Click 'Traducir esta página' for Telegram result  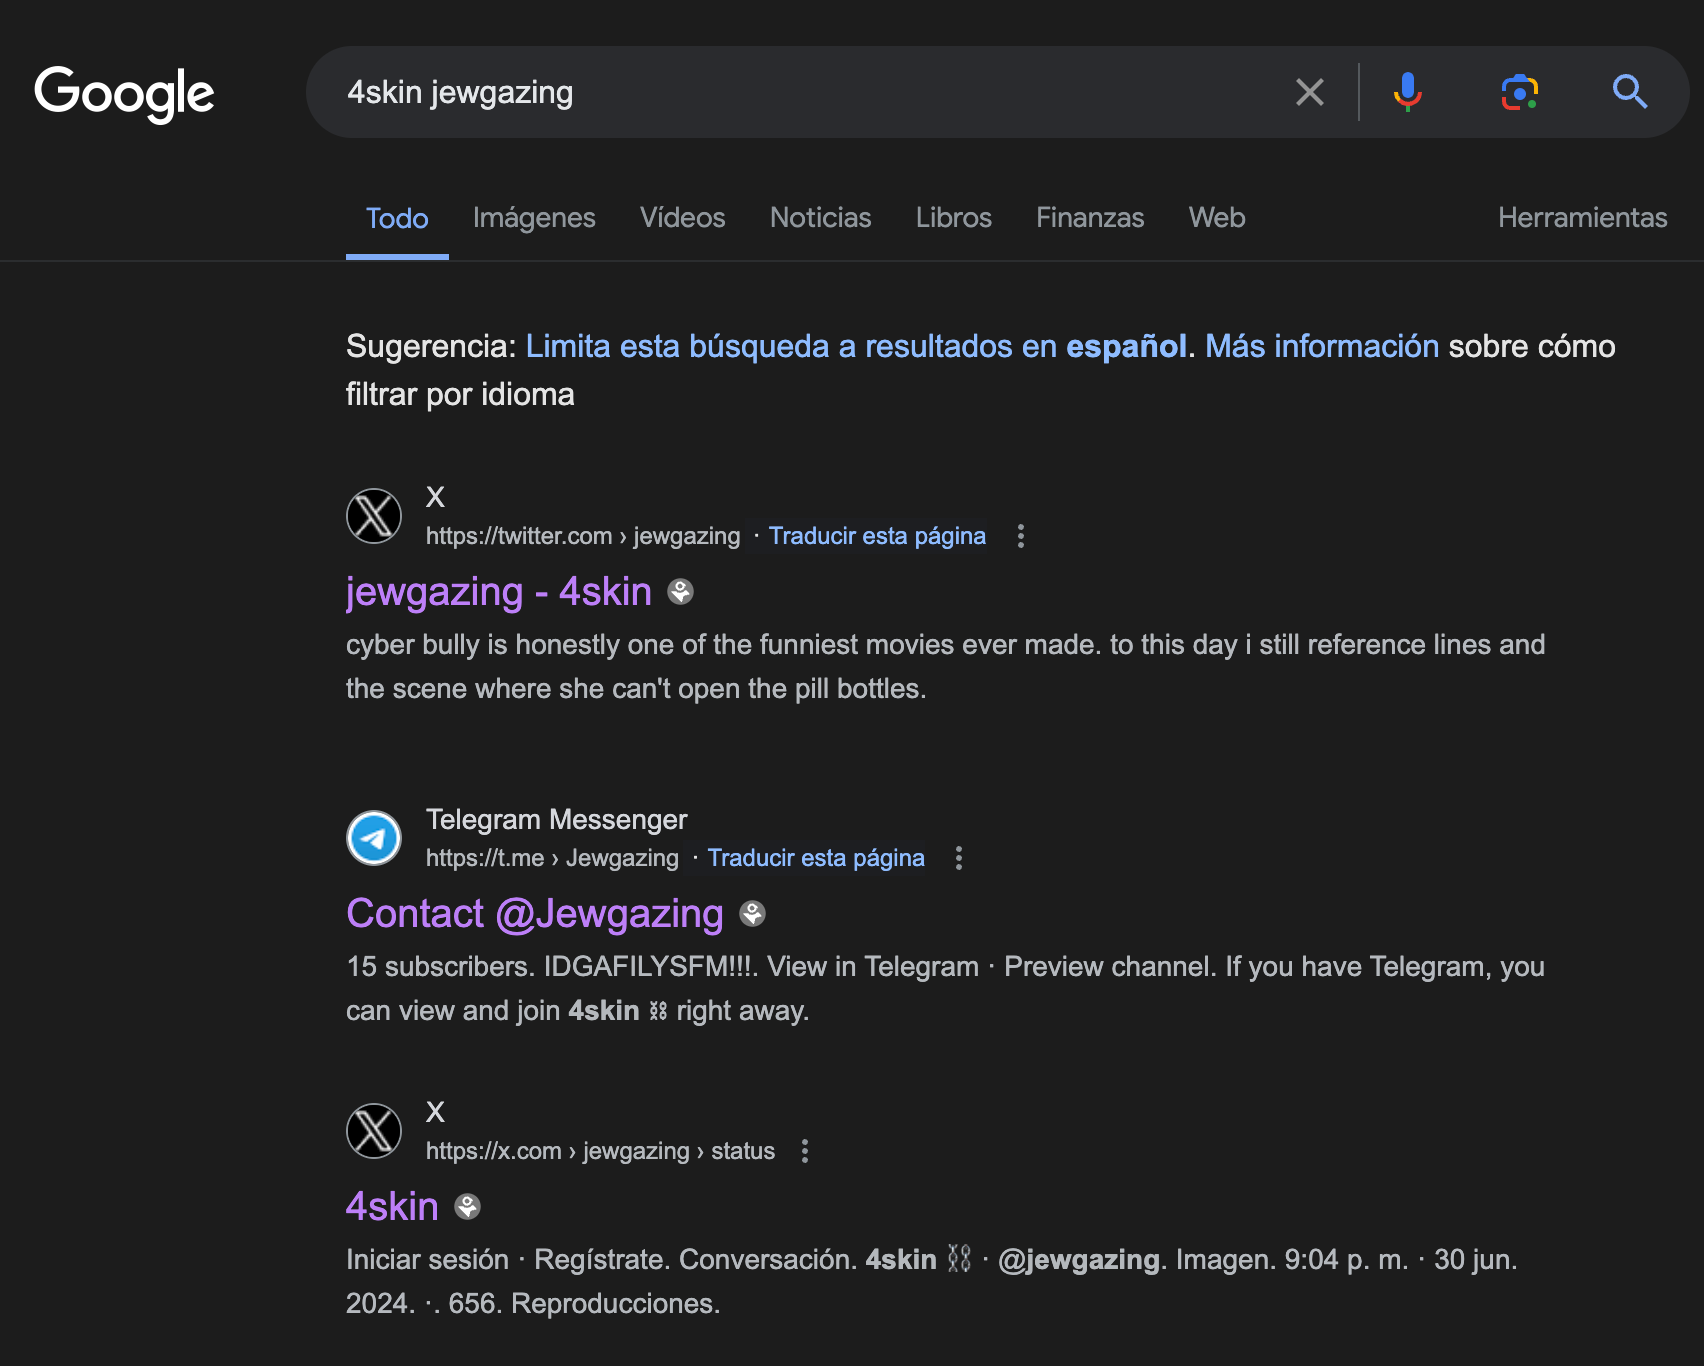tap(816, 858)
